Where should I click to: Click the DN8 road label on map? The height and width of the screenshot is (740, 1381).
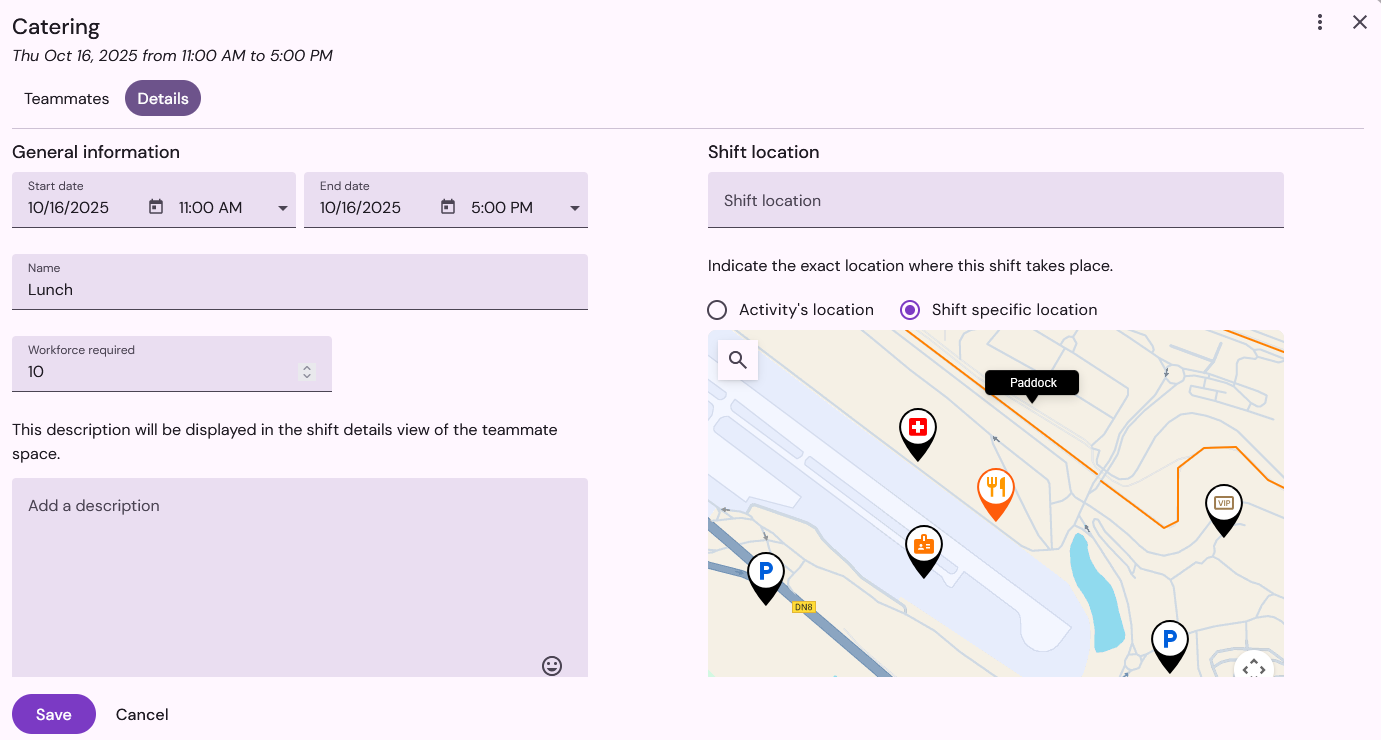coord(803,607)
